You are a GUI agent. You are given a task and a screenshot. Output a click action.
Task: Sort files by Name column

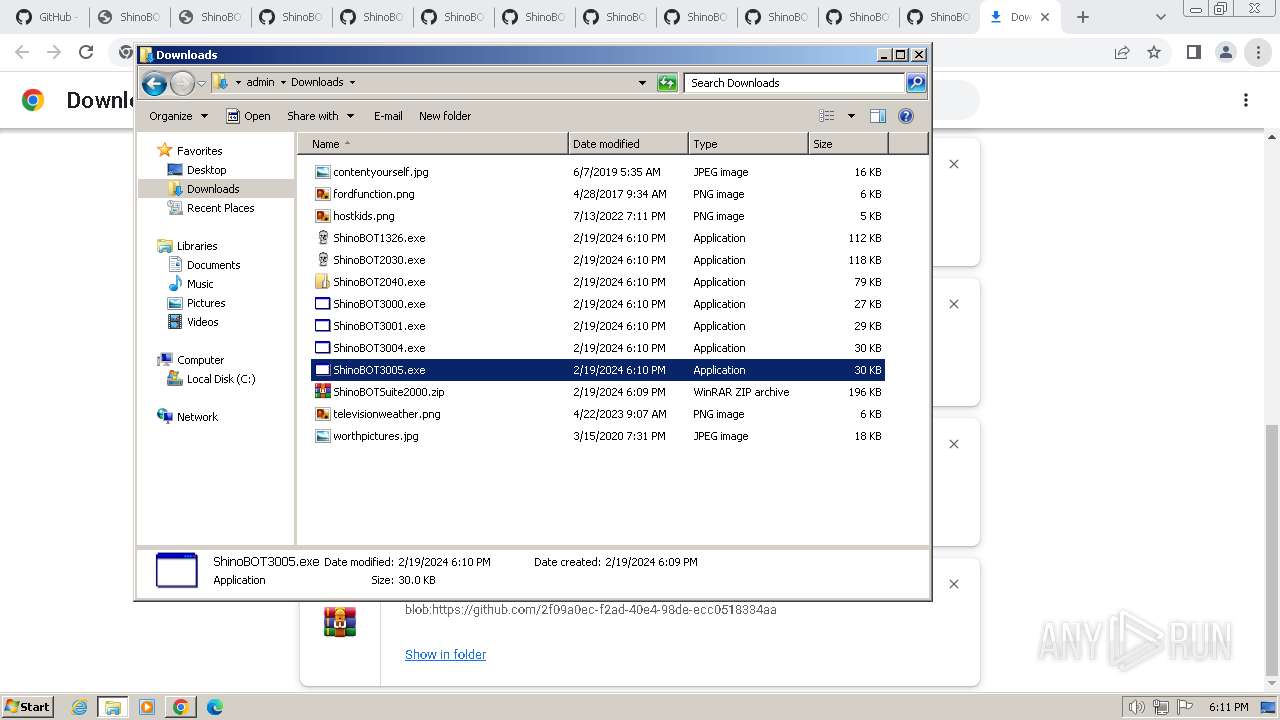tap(432, 144)
